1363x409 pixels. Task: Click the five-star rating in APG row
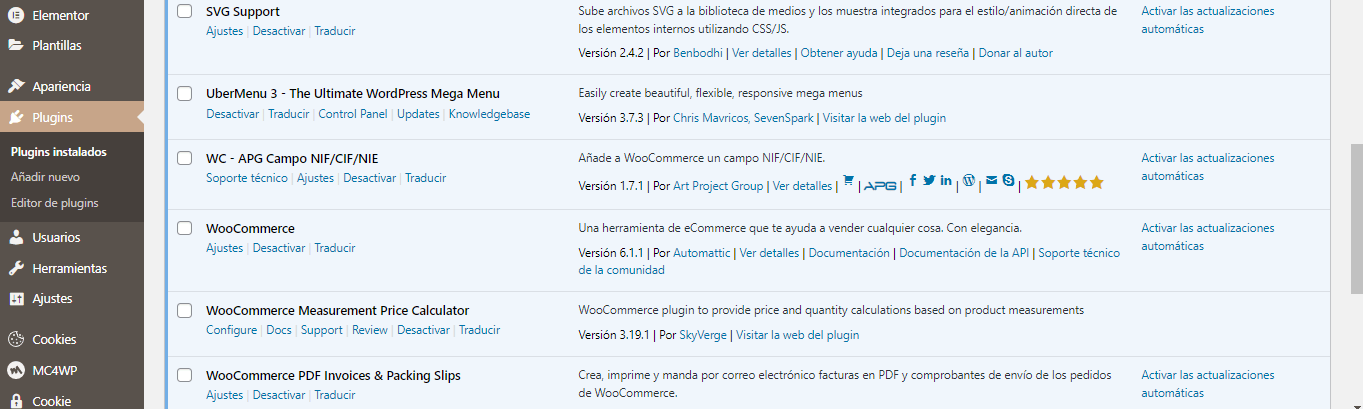pos(1064,182)
